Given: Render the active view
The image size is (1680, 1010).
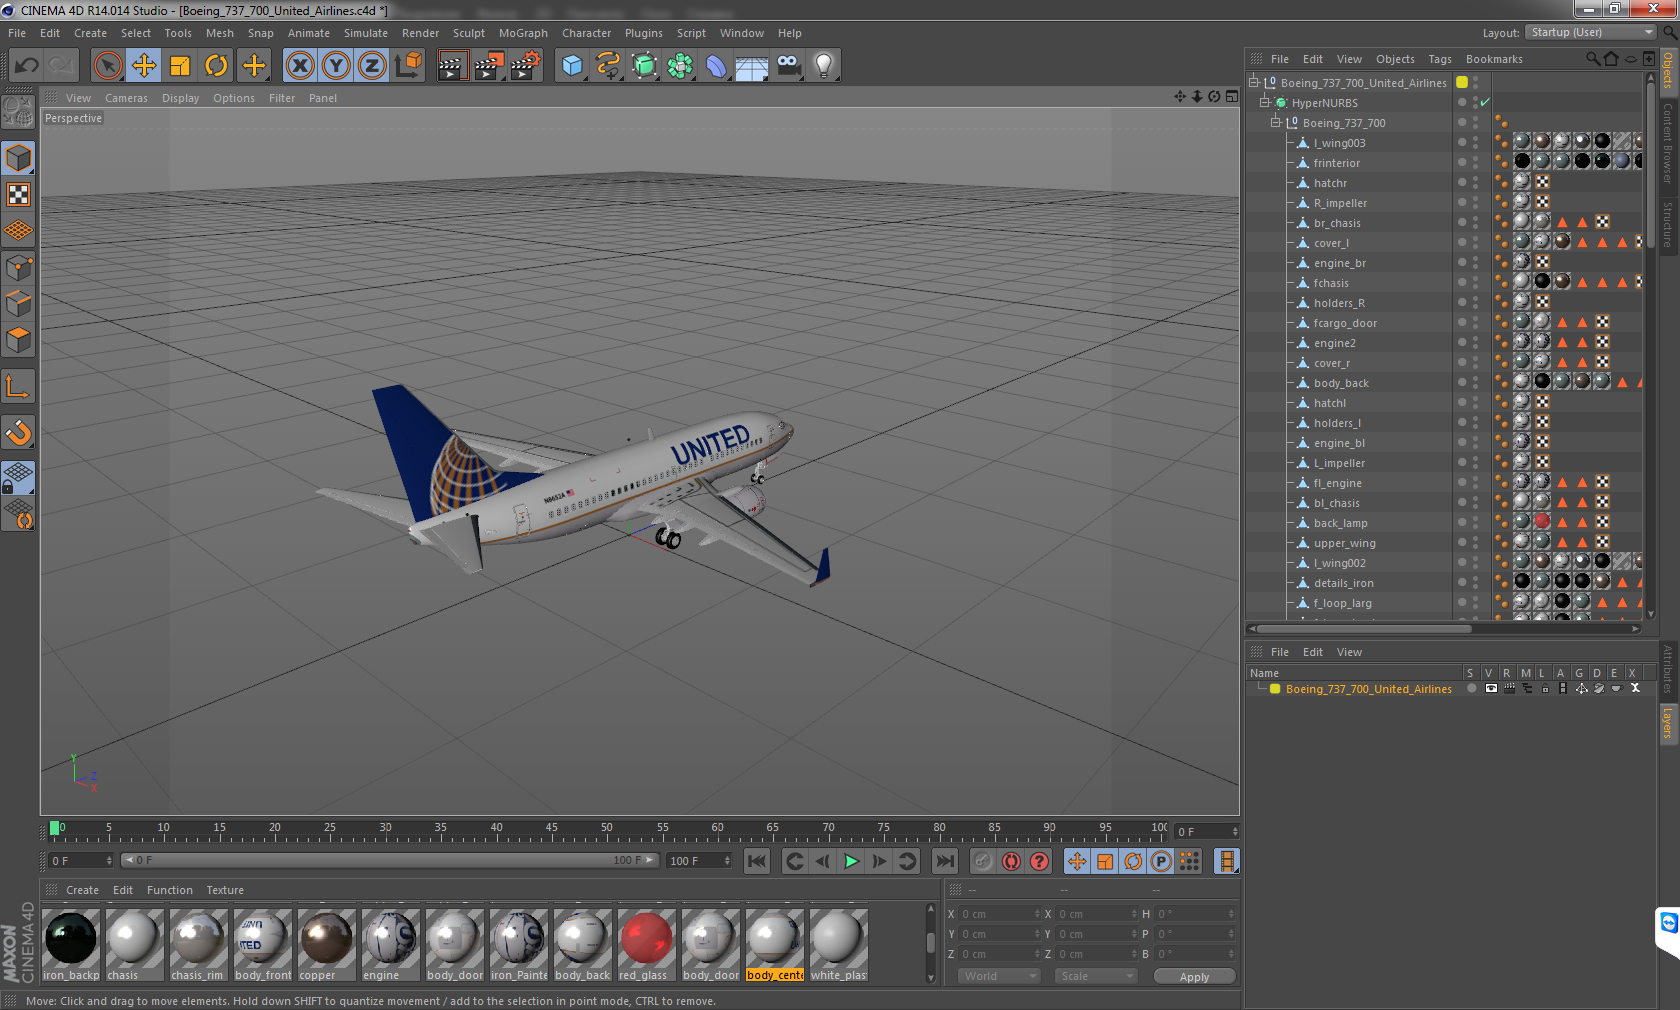Looking at the screenshot, I should tap(452, 66).
